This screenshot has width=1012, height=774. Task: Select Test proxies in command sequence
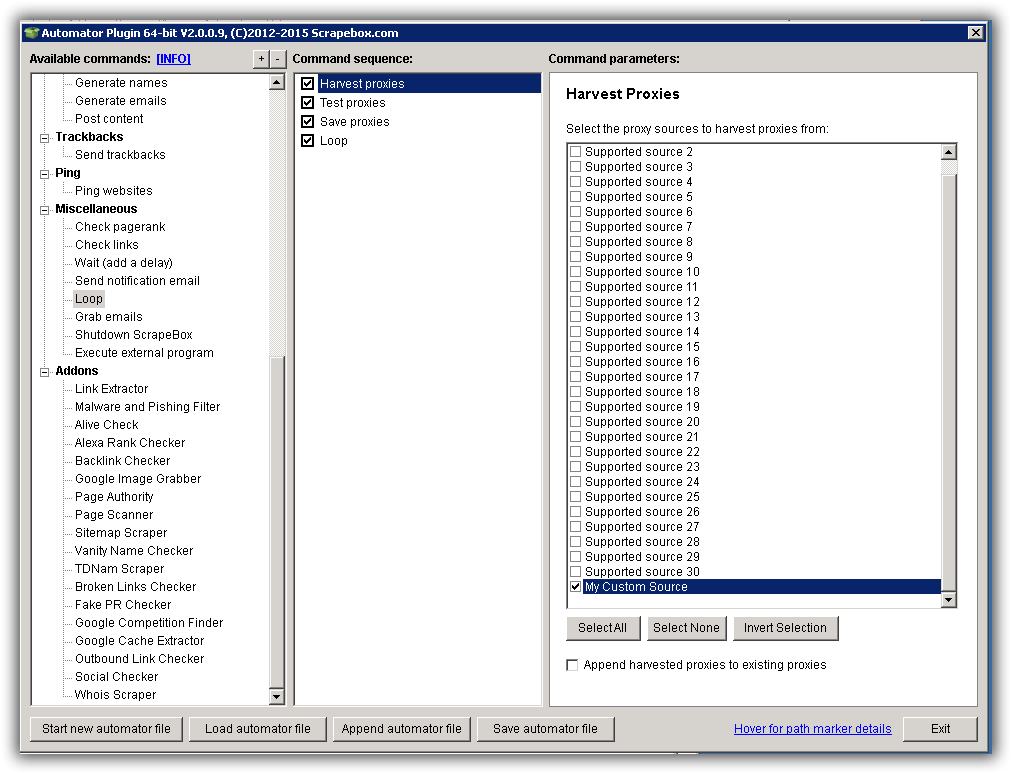[352, 103]
